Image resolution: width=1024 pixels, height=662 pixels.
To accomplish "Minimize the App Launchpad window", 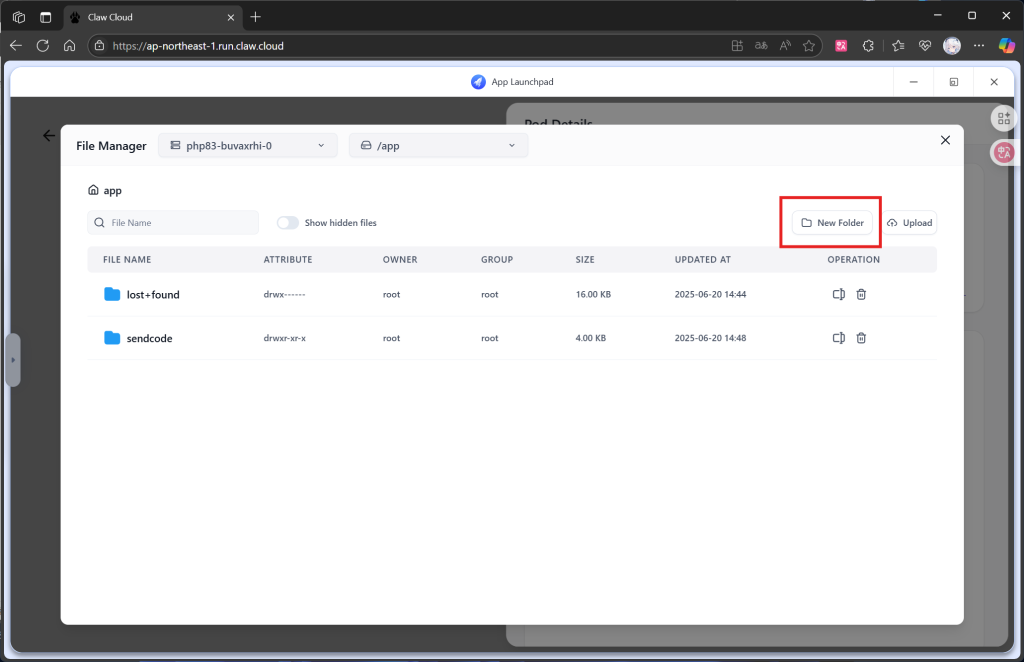I will tap(914, 82).
